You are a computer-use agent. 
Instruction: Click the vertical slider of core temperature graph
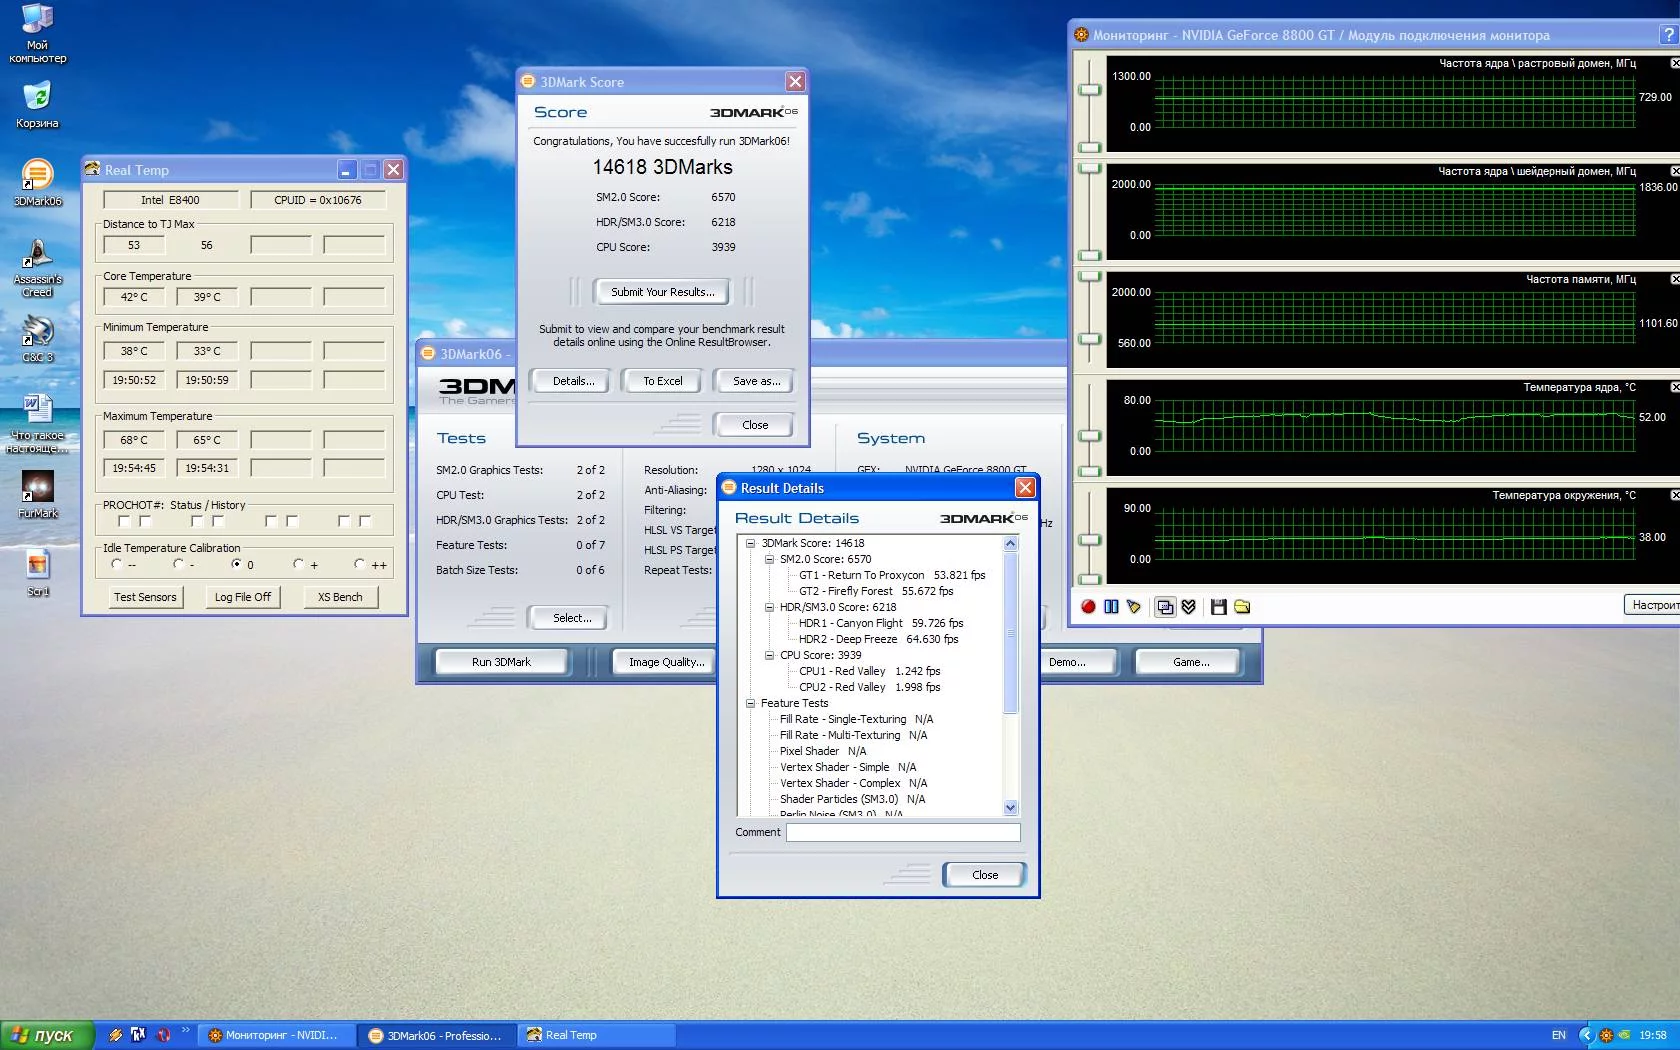1089,435
